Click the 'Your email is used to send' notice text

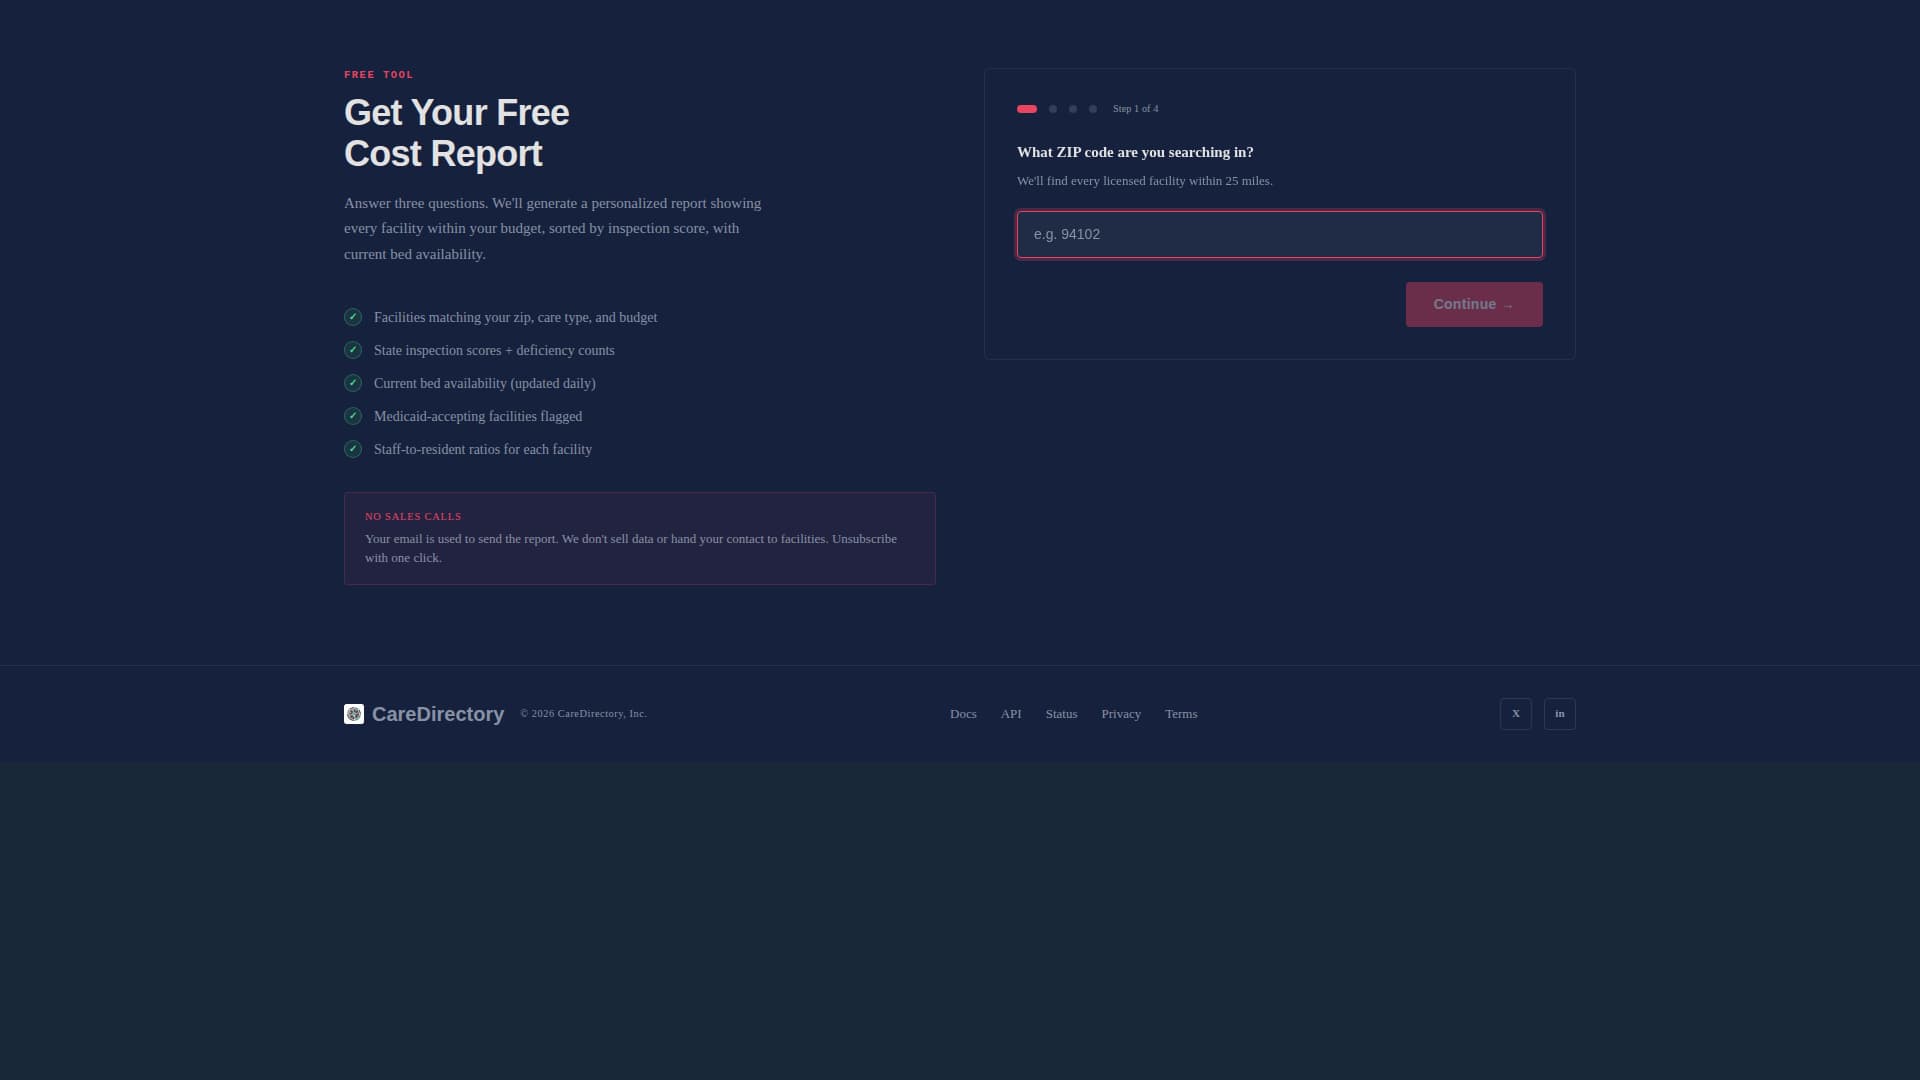[631, 548]
